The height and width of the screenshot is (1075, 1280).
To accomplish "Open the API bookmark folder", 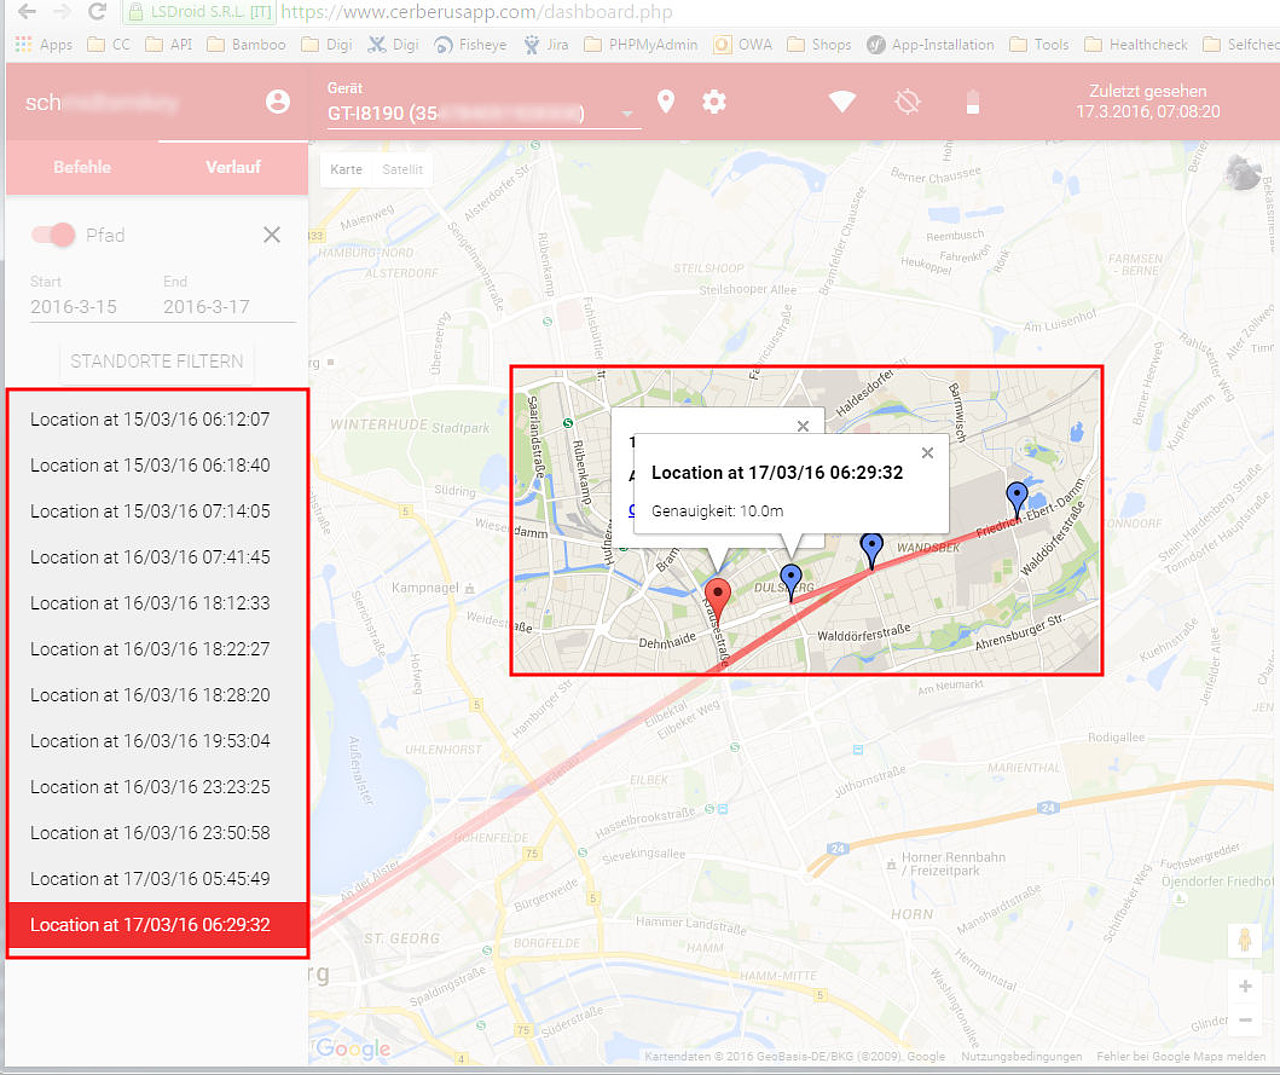I will [169, 45].
